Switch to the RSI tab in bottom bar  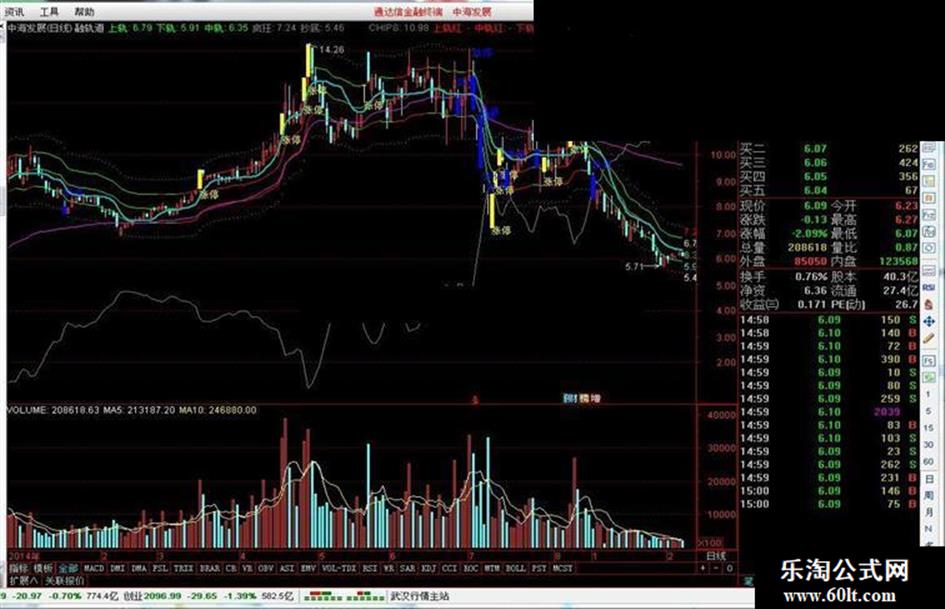370,568
